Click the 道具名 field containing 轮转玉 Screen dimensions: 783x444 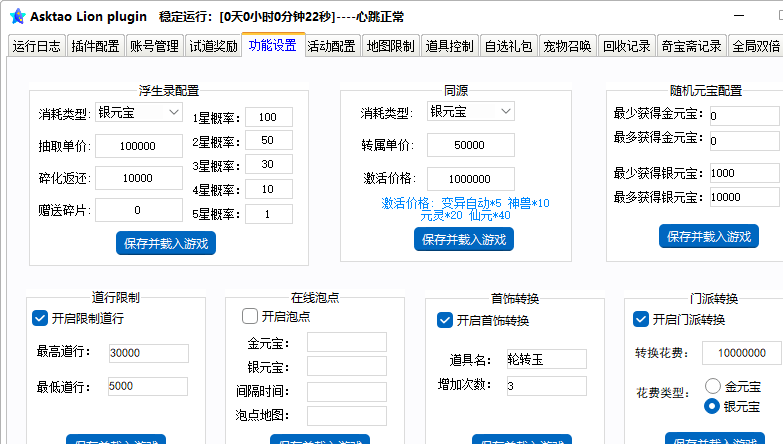(547, 359)
